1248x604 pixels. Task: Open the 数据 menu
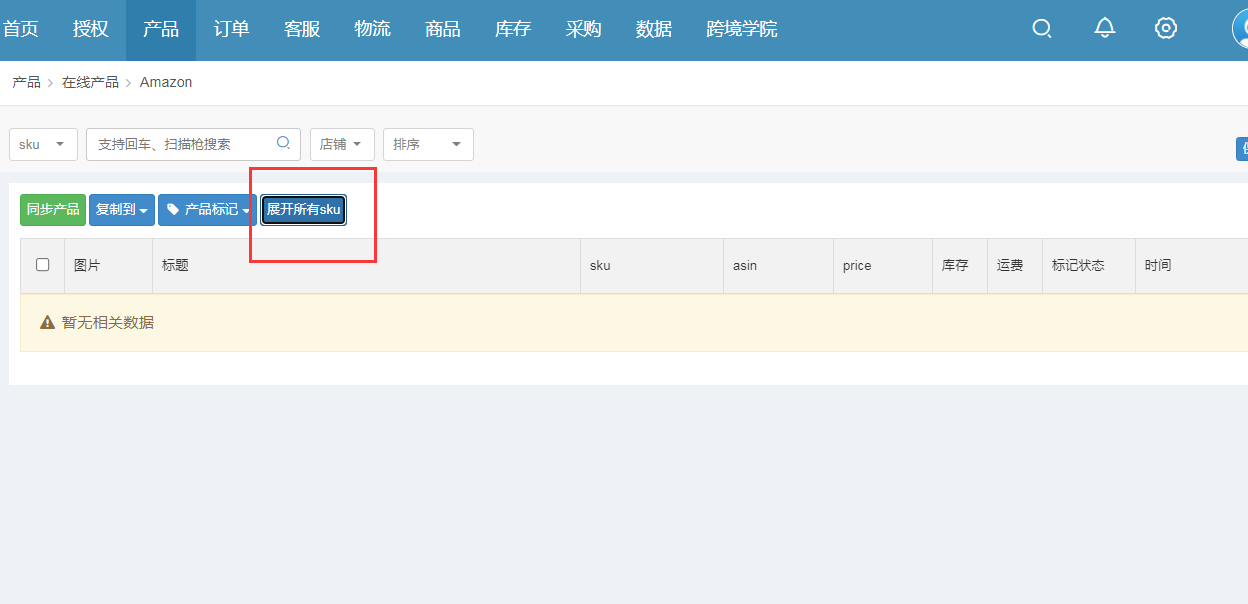654,29
